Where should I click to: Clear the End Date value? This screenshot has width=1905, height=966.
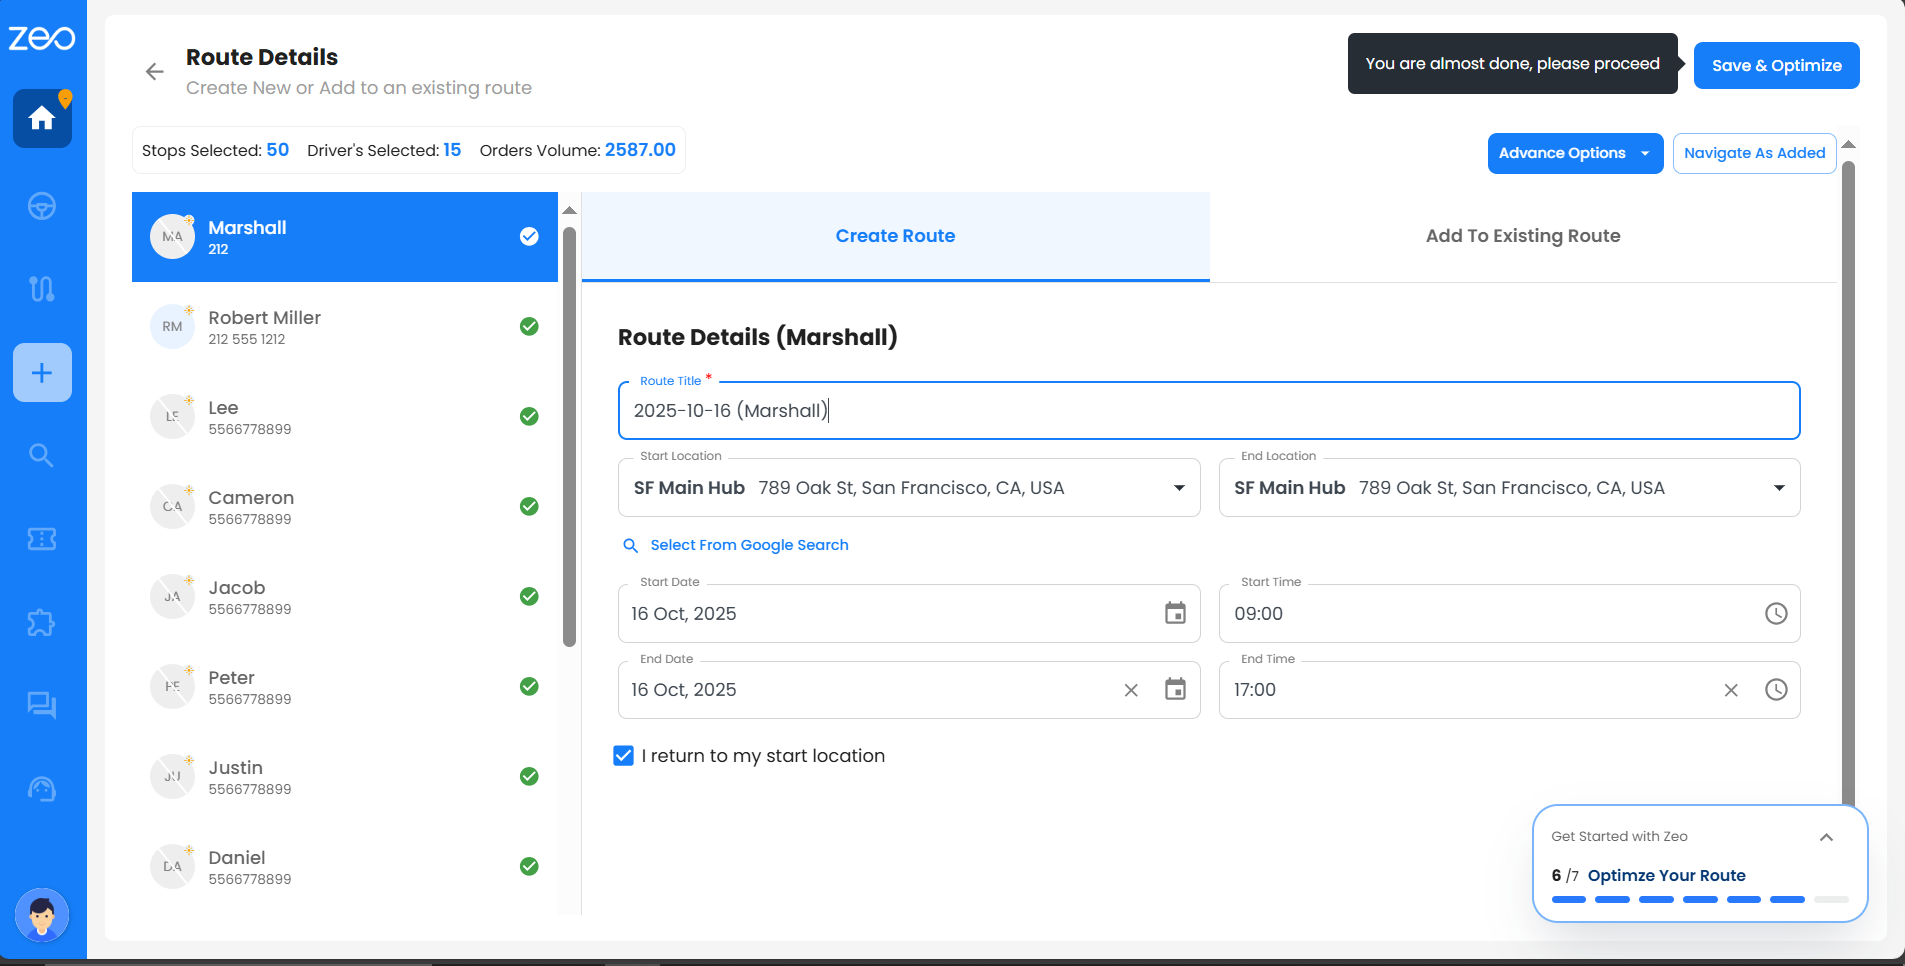[1131, 690]
